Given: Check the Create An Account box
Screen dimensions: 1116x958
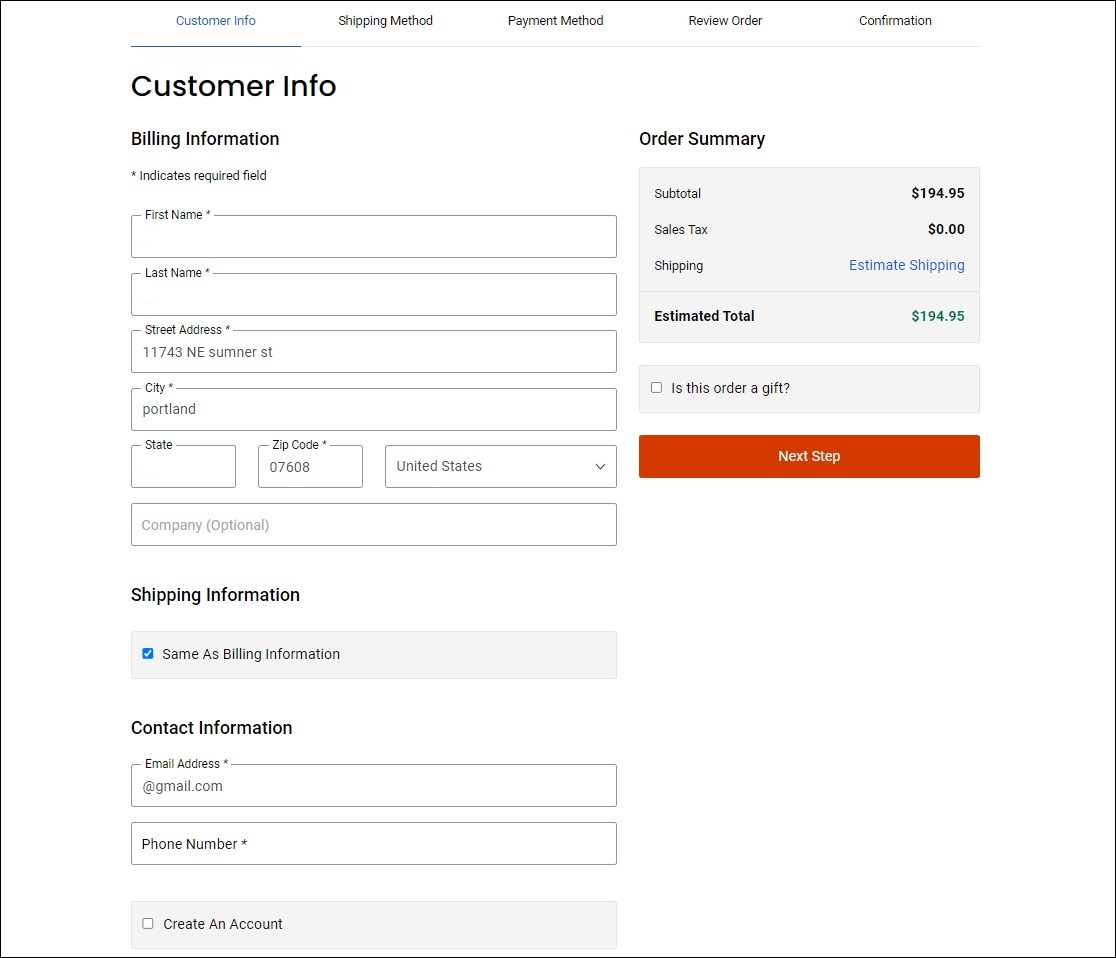Looking at the screenshot, I should tap(148, 923).
